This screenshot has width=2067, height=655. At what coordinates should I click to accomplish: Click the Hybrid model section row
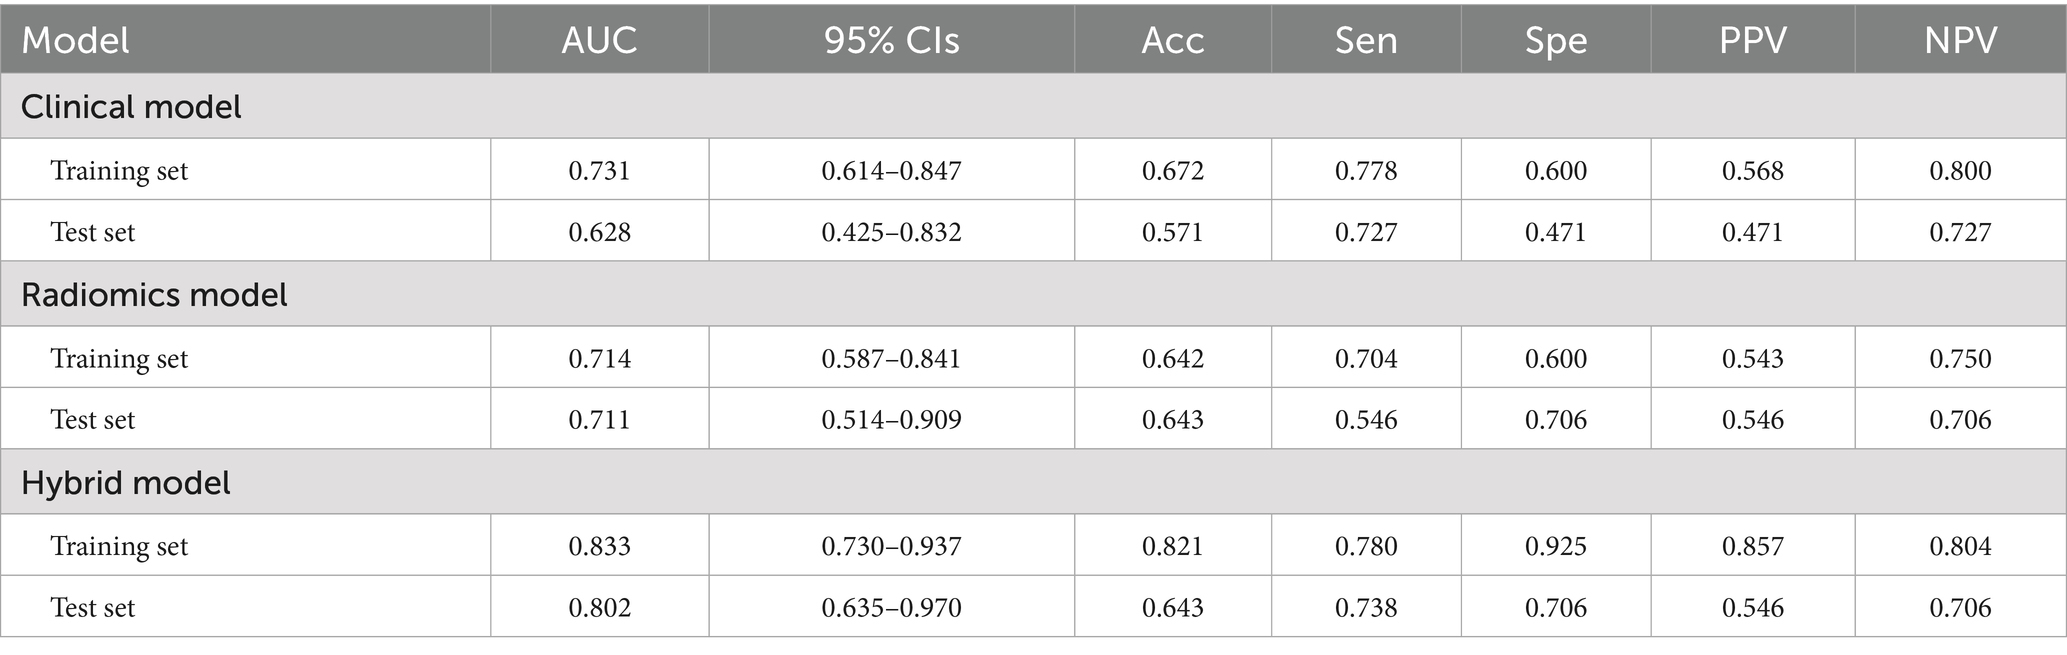[126, 483]
